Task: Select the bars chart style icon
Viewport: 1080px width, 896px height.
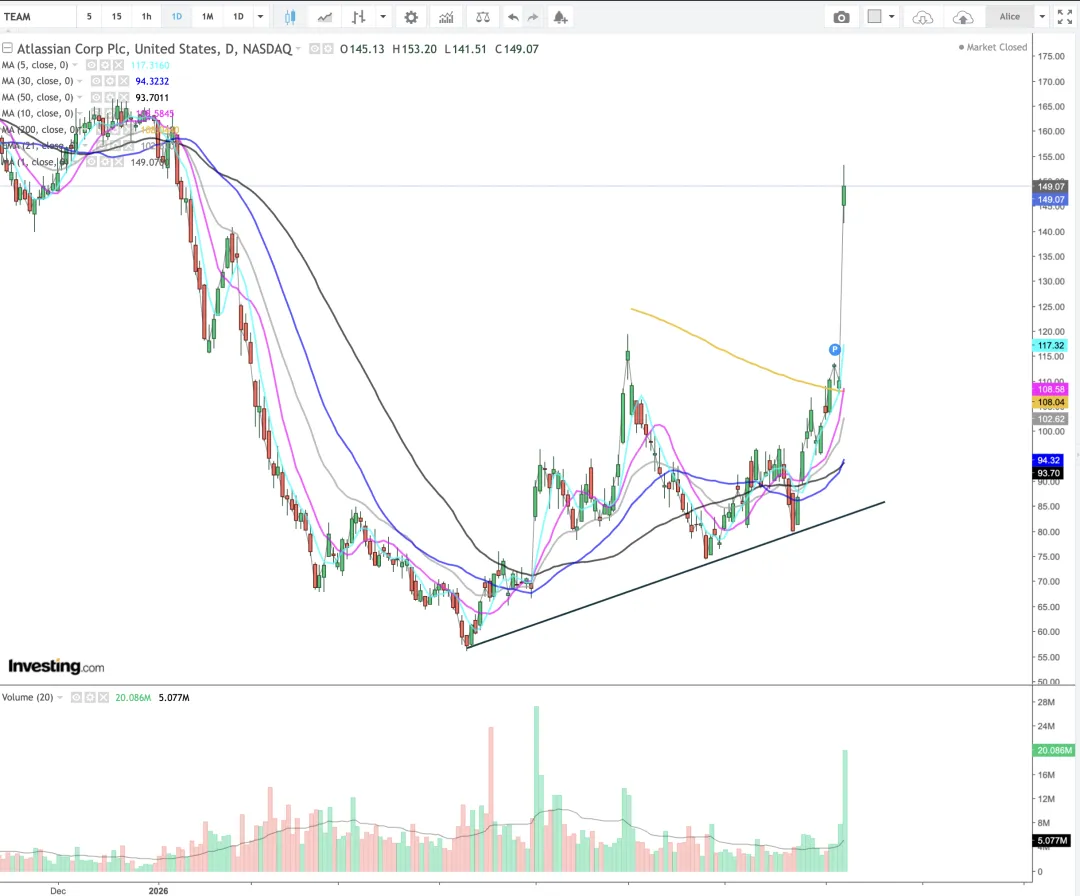Action: (x=358, y=17)
